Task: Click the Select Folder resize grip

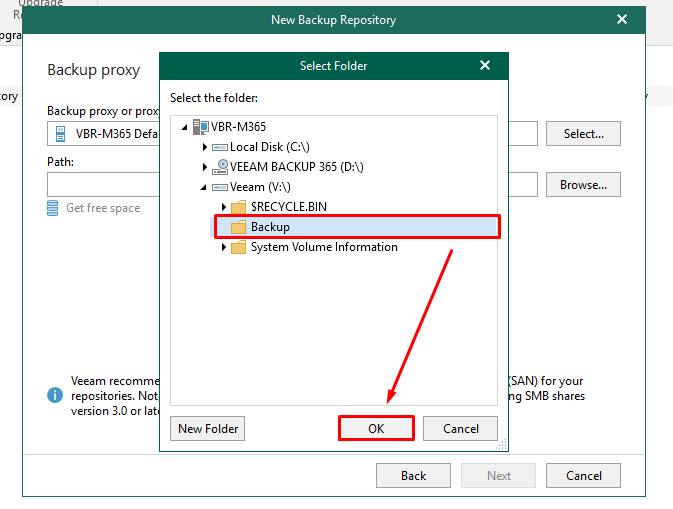Action: pos(501,444)
